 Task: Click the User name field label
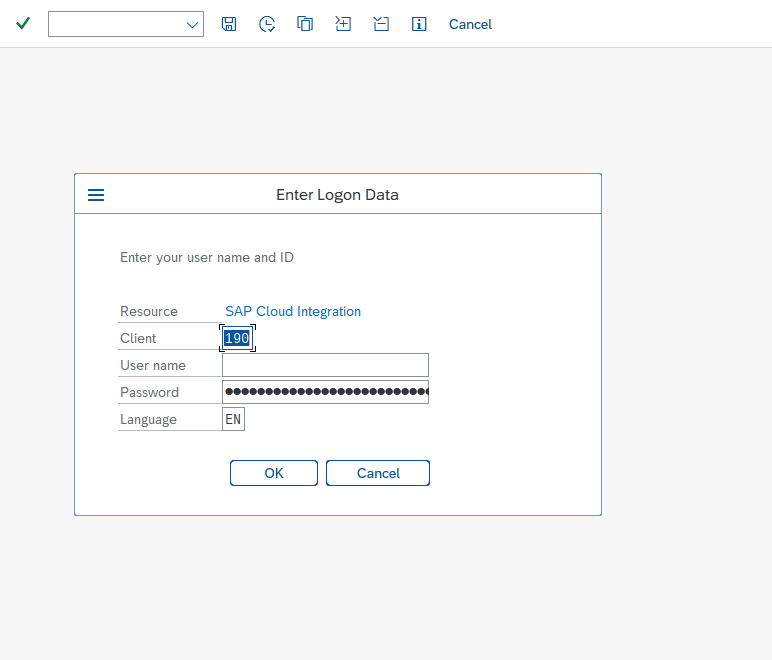(153, 365)
